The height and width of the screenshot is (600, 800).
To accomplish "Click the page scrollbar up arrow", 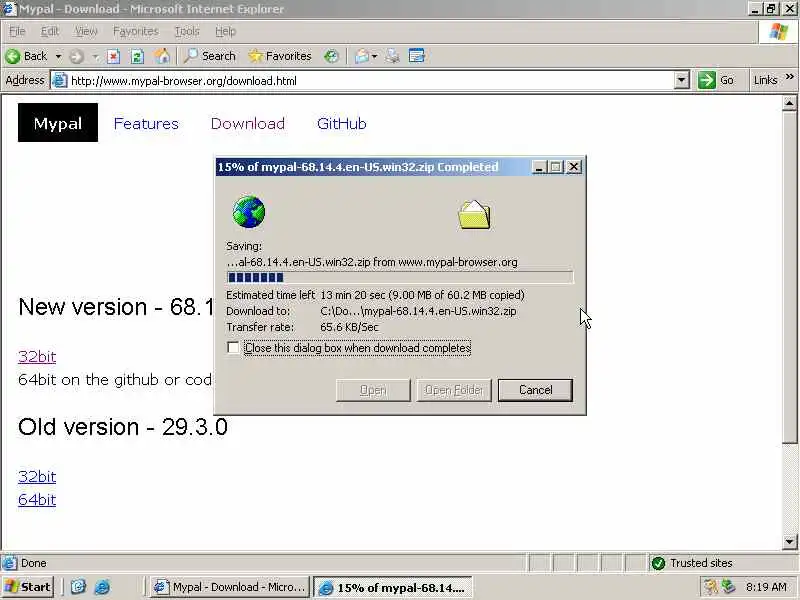I will coord(789,104).
